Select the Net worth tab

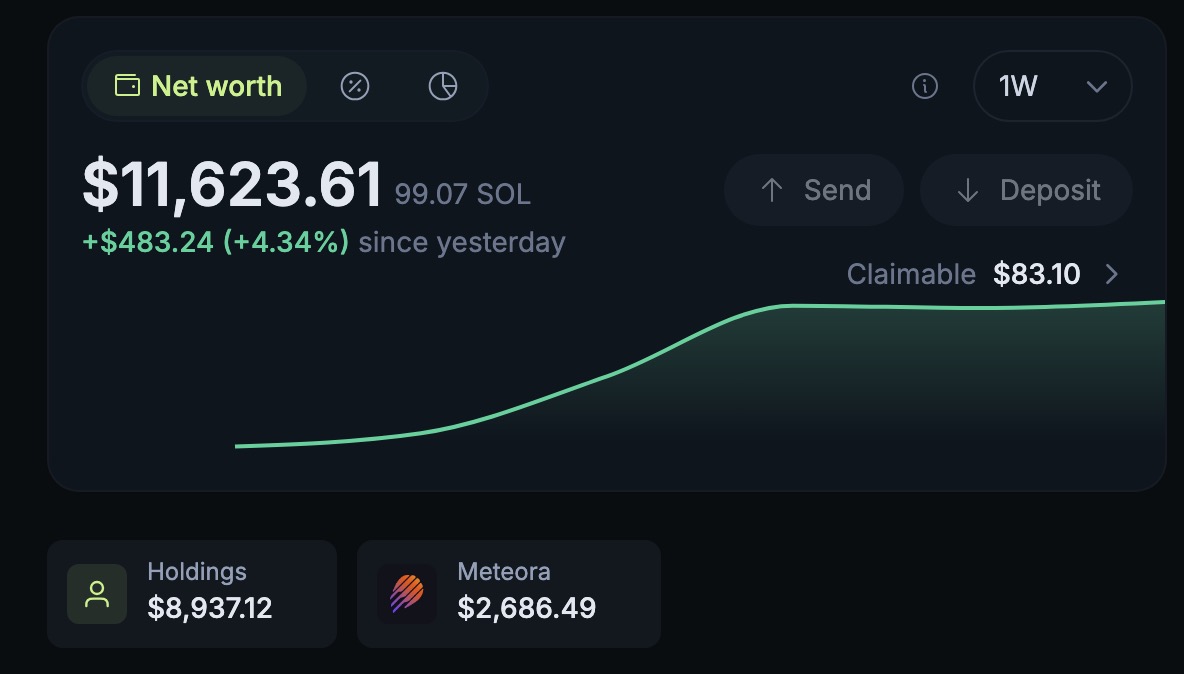197,86
